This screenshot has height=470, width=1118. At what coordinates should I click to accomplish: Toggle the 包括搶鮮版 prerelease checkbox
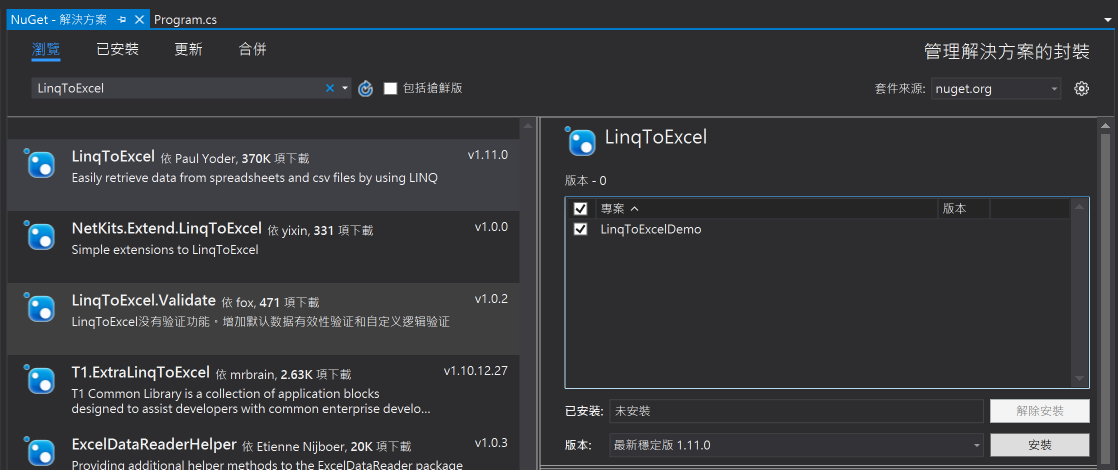pyautogui.click(x=390, y=88)
